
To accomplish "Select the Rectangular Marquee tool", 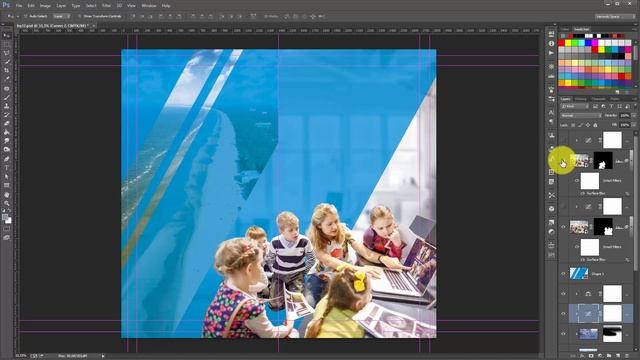I will pyautogui.click(x=7, y=44).
